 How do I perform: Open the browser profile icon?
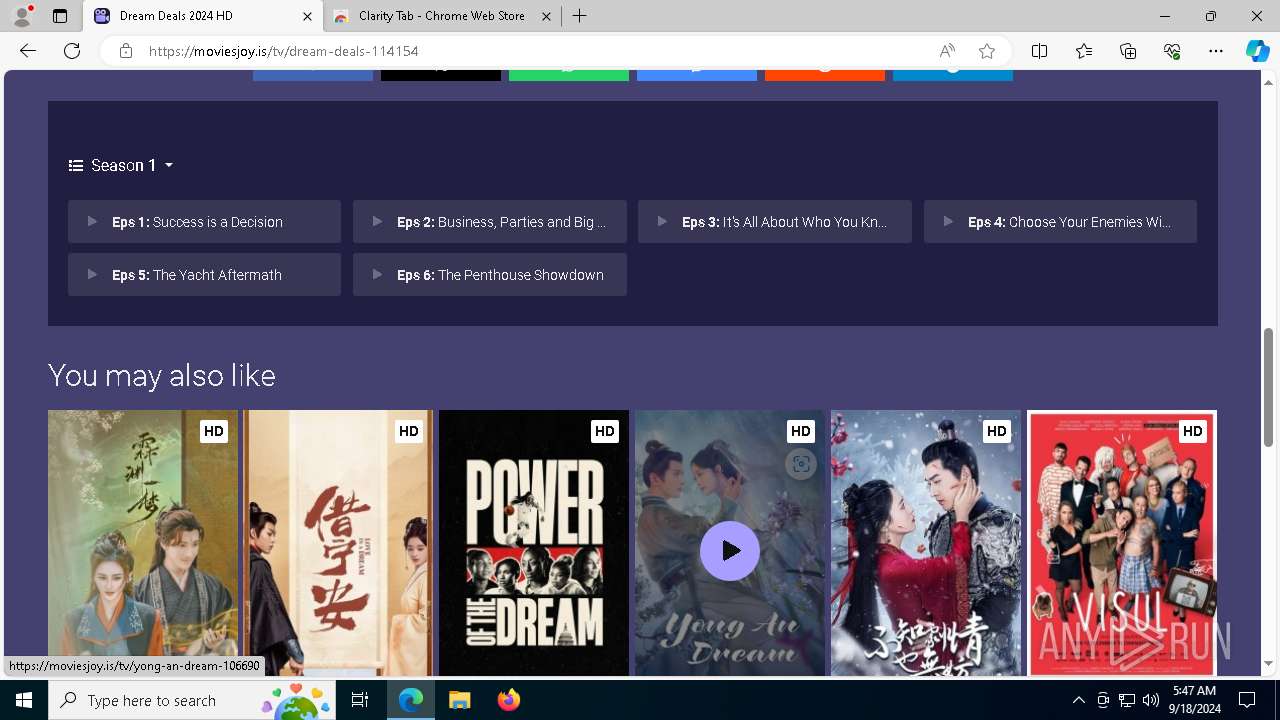[x=22, y=16]
